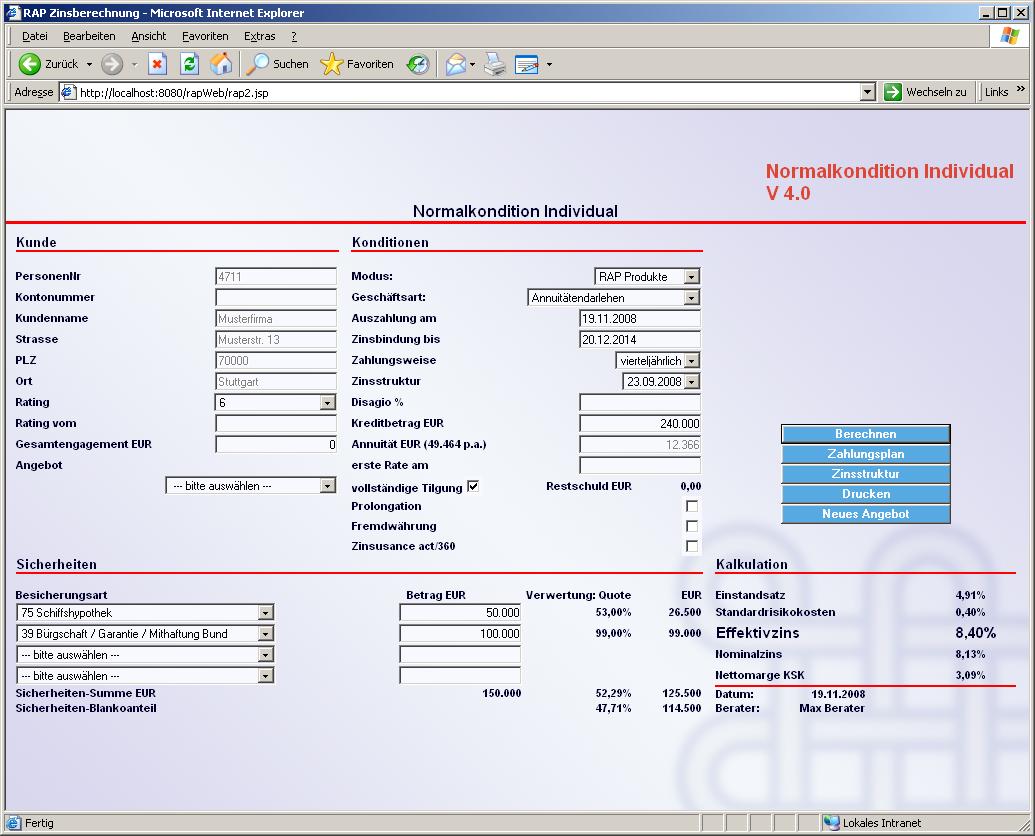The image size is (1035, 836).
Task: Check the Fremdwährung checkbox
Action: [692, 526]
